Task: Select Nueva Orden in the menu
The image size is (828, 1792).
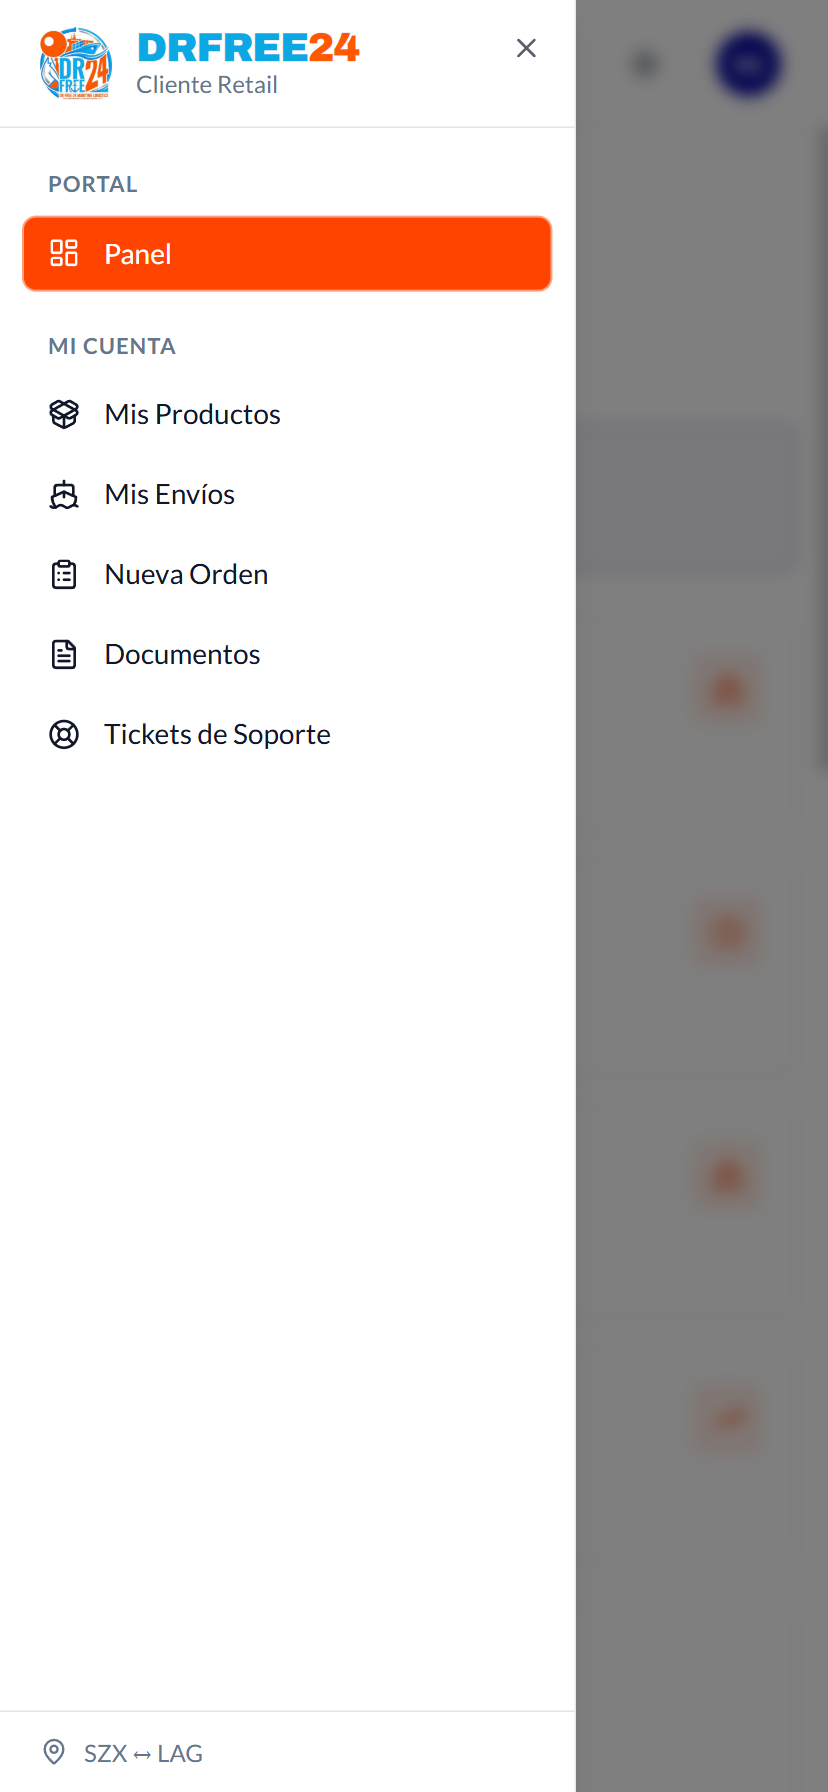Action: coord(287,574)
